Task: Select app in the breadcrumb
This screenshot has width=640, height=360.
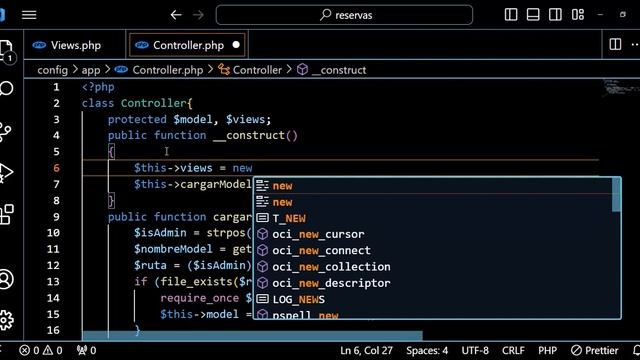Action: [x=91, y=70]
